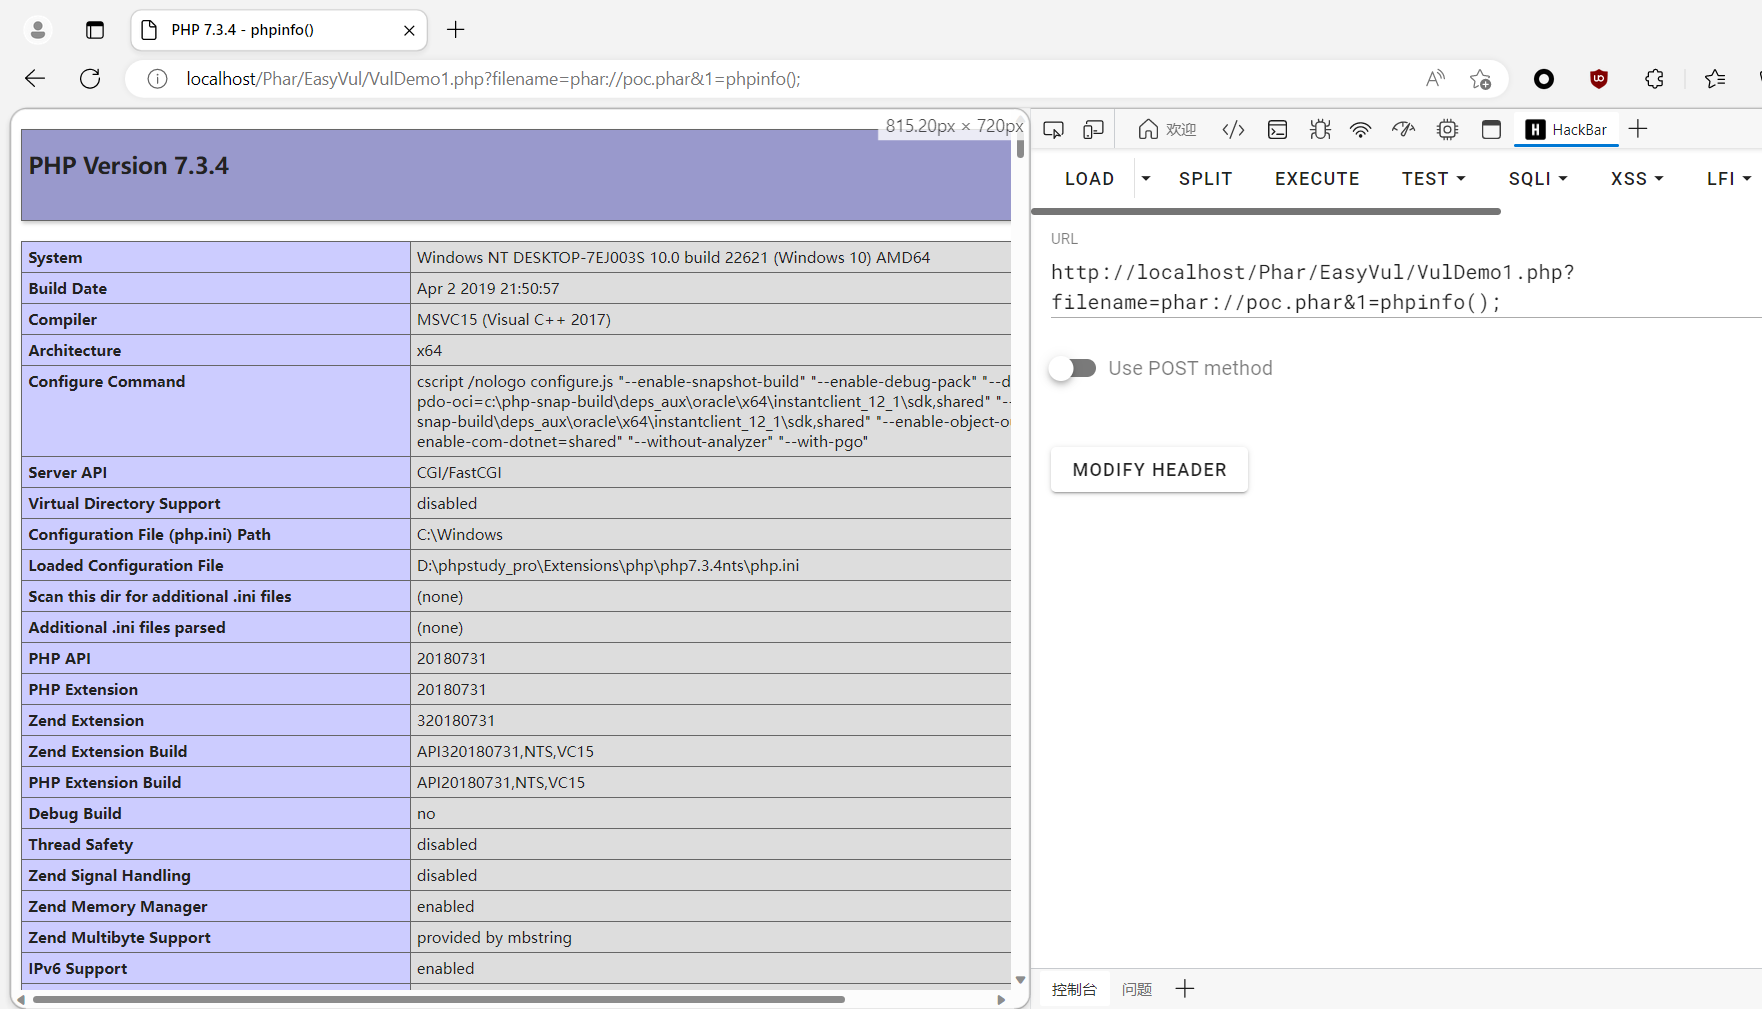Click HackBar EXECUTE button
1762x1009 pixels.
click(1317, 179)
